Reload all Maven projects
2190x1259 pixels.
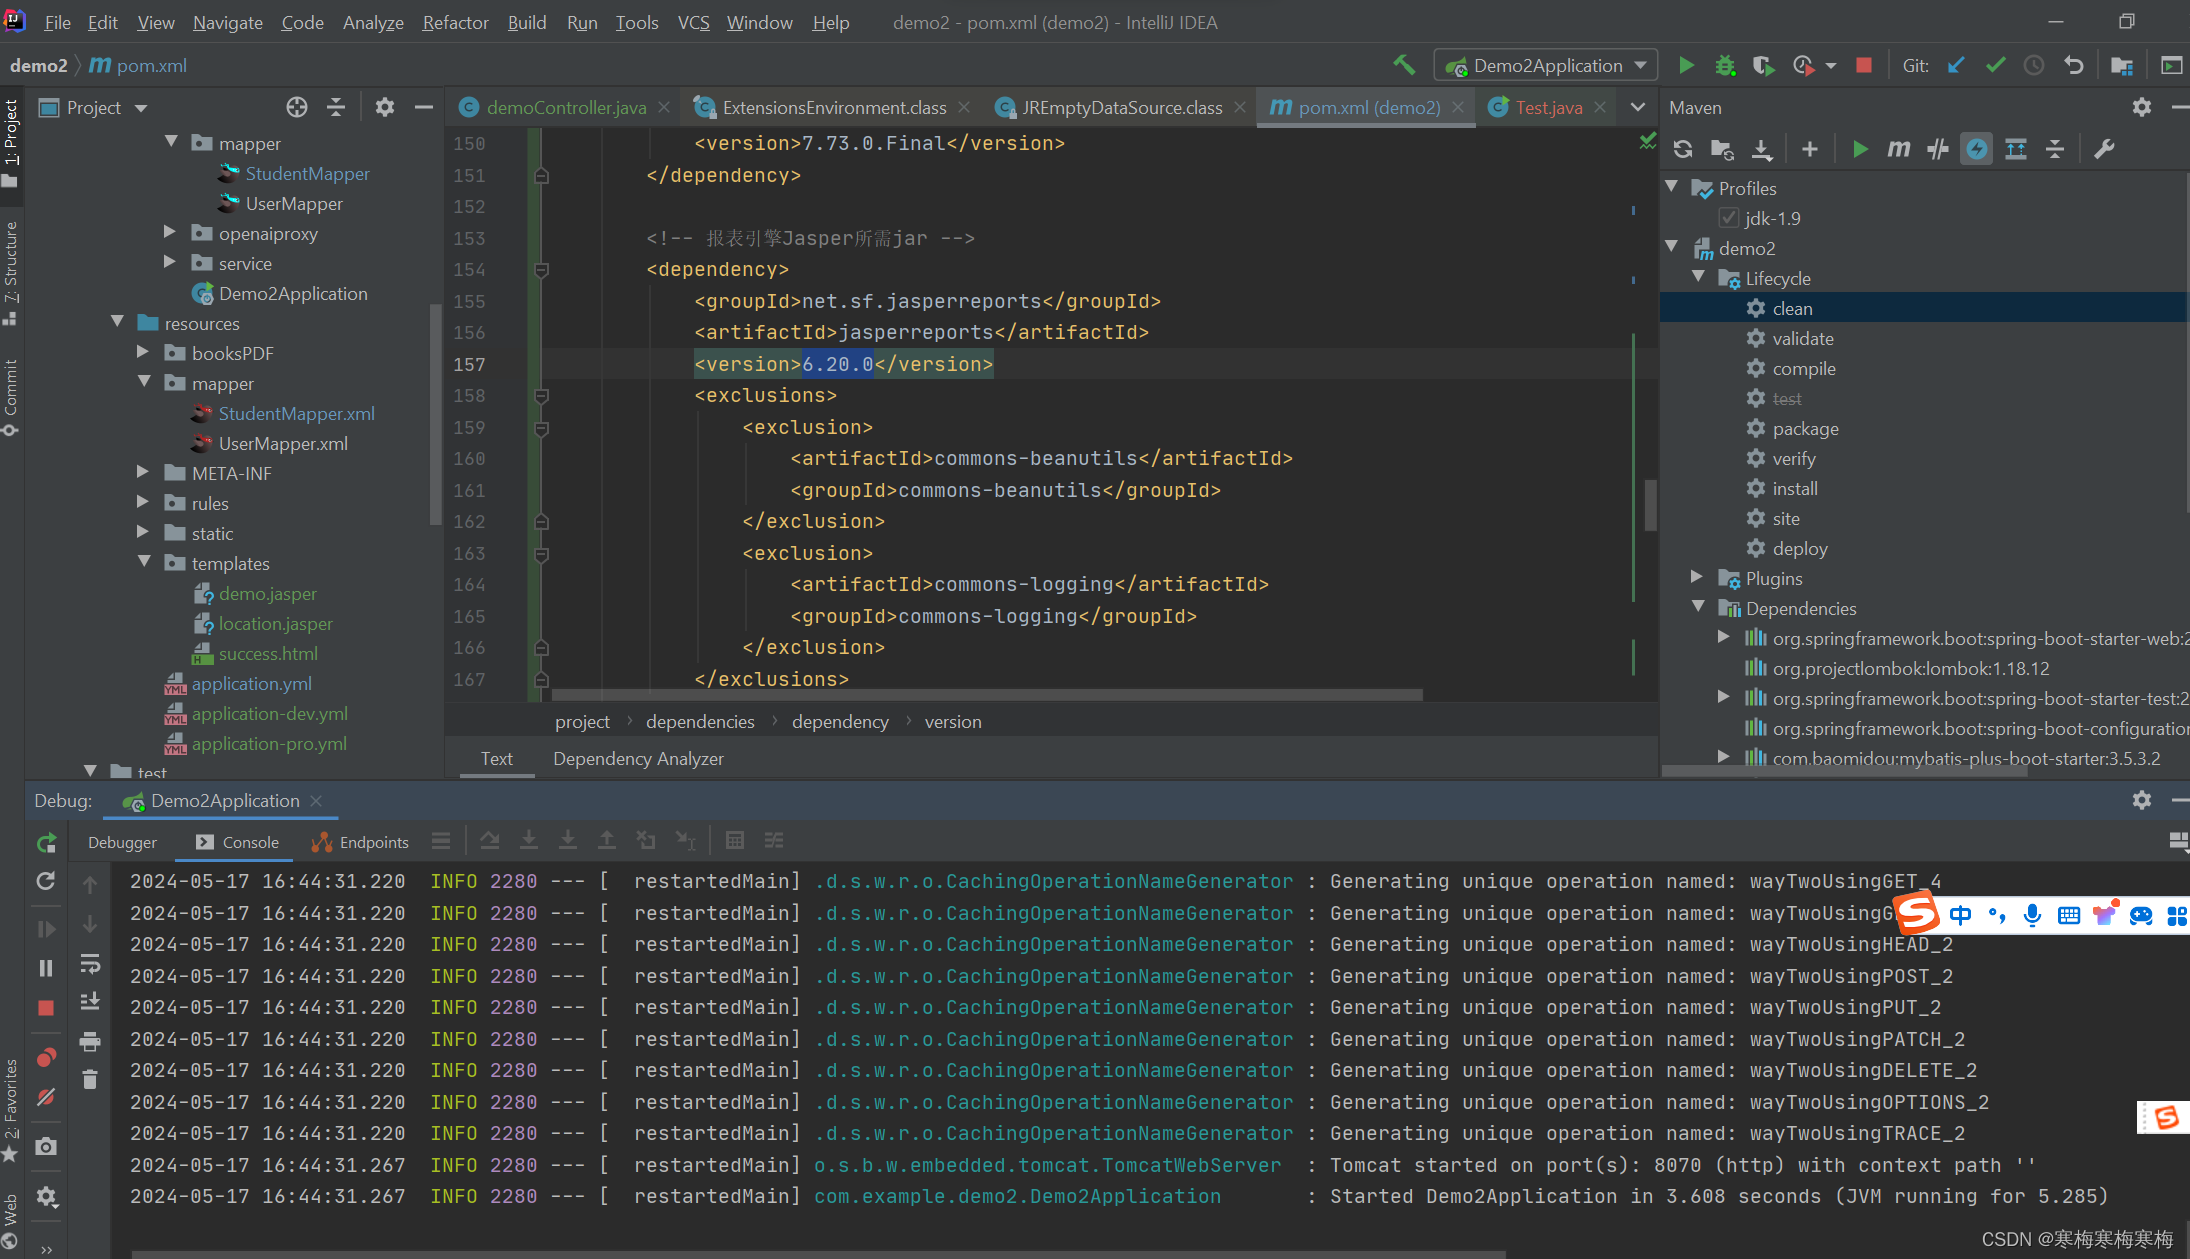pos(1683,148)
